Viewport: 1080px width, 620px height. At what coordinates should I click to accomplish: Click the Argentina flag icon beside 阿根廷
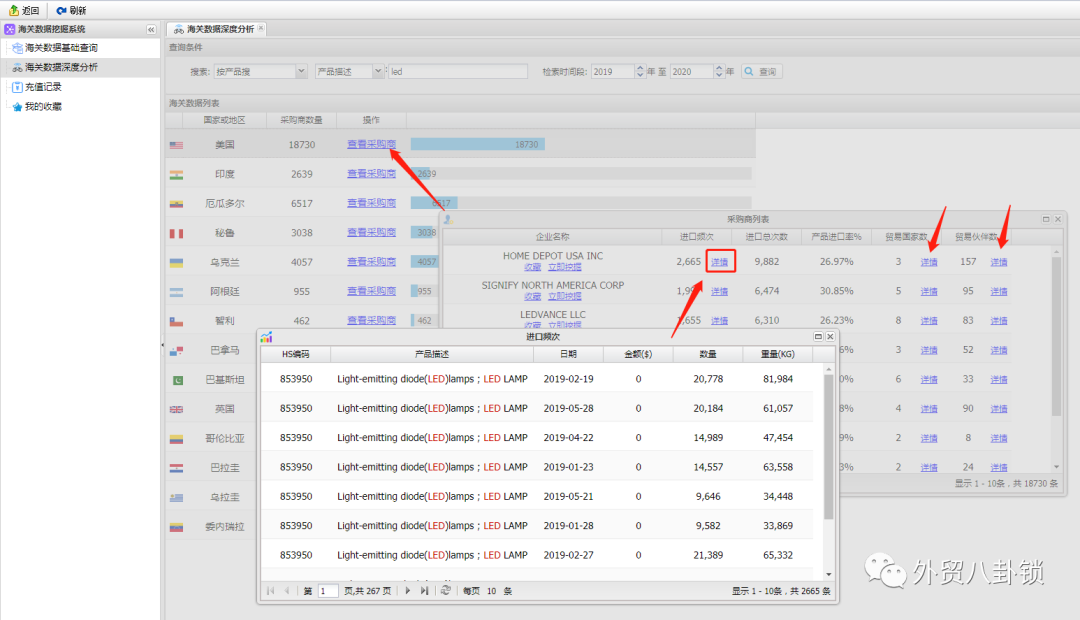point(176,292)
